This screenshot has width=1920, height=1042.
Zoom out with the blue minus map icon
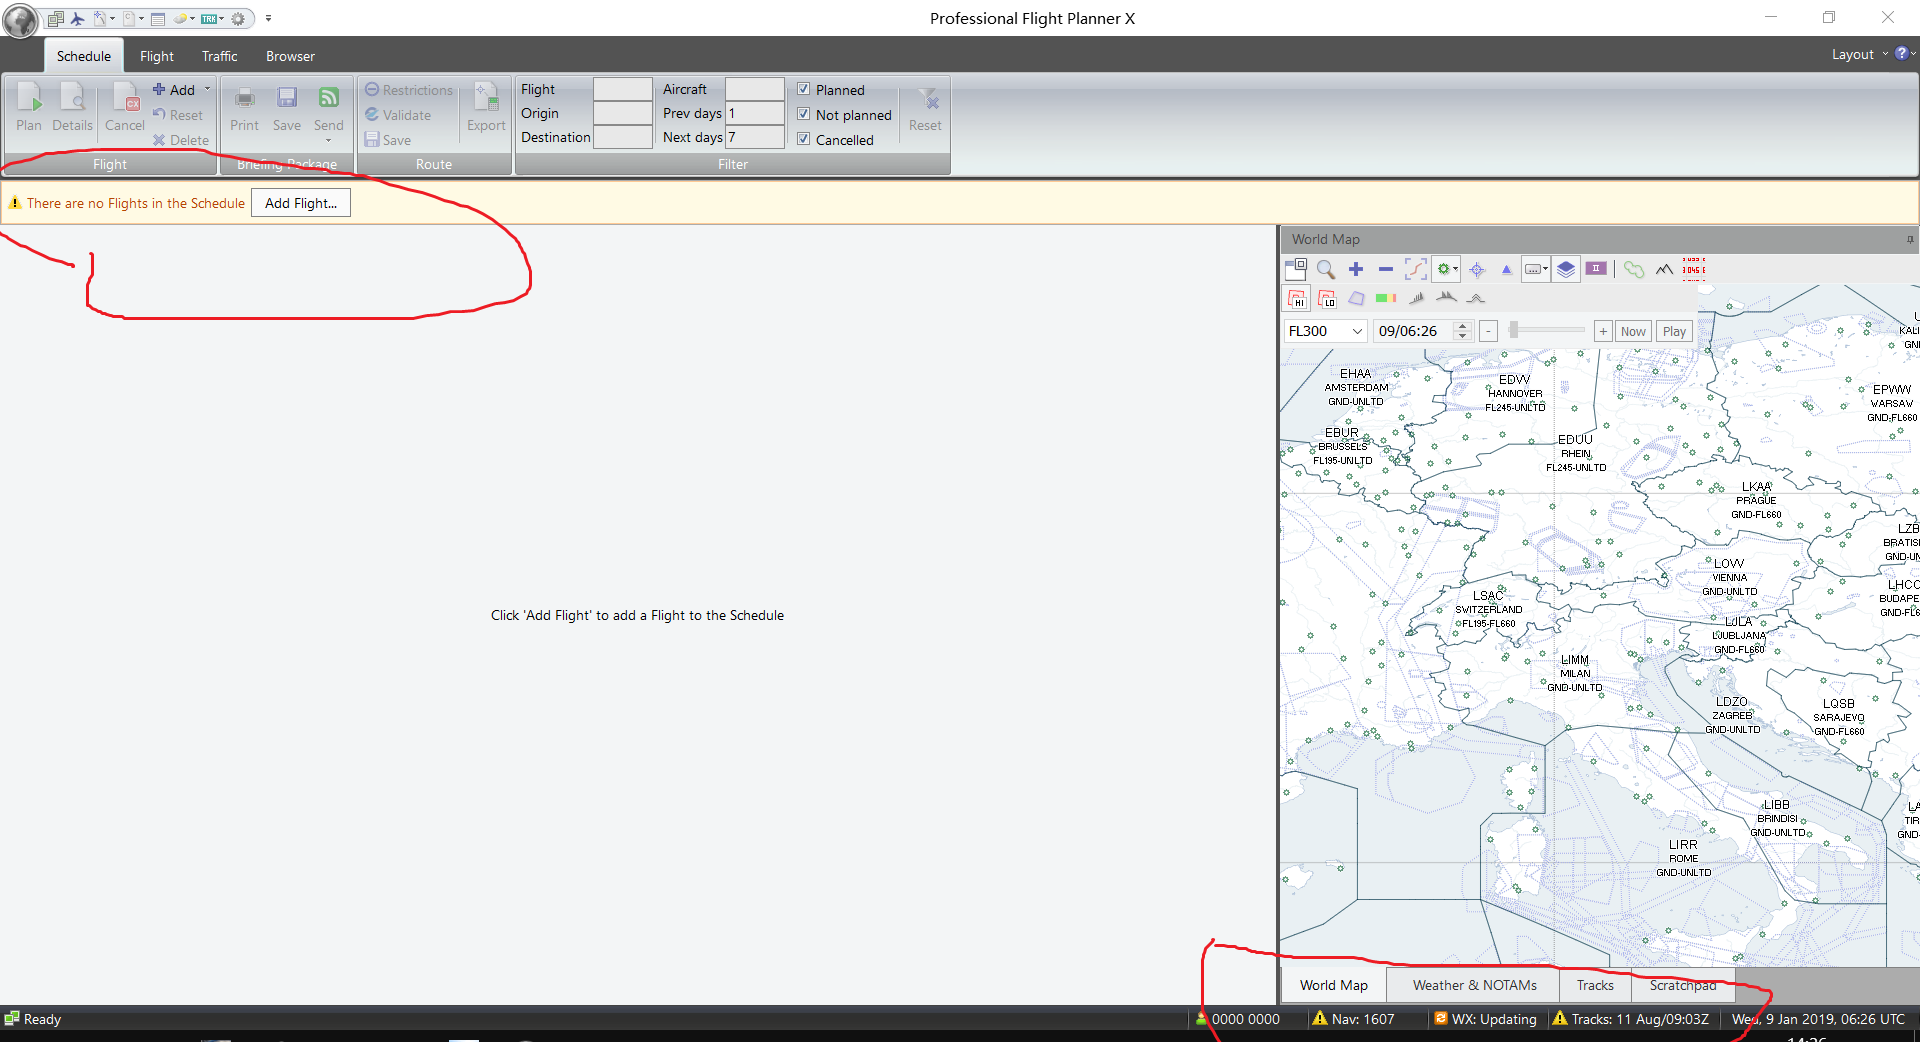coord(1385,269)
